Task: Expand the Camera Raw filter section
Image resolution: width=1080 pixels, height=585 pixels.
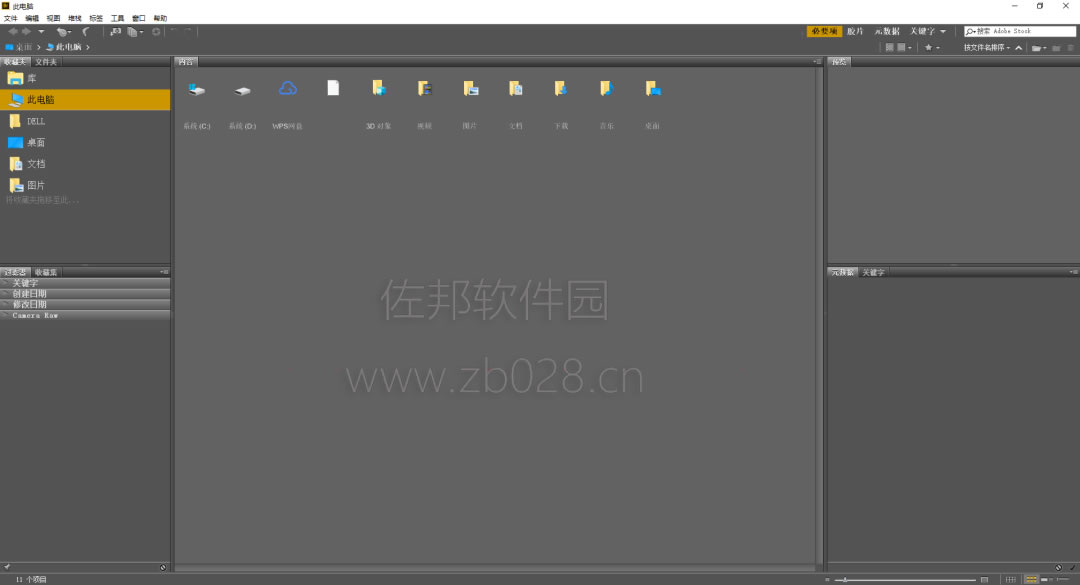Action: (85, 315)
